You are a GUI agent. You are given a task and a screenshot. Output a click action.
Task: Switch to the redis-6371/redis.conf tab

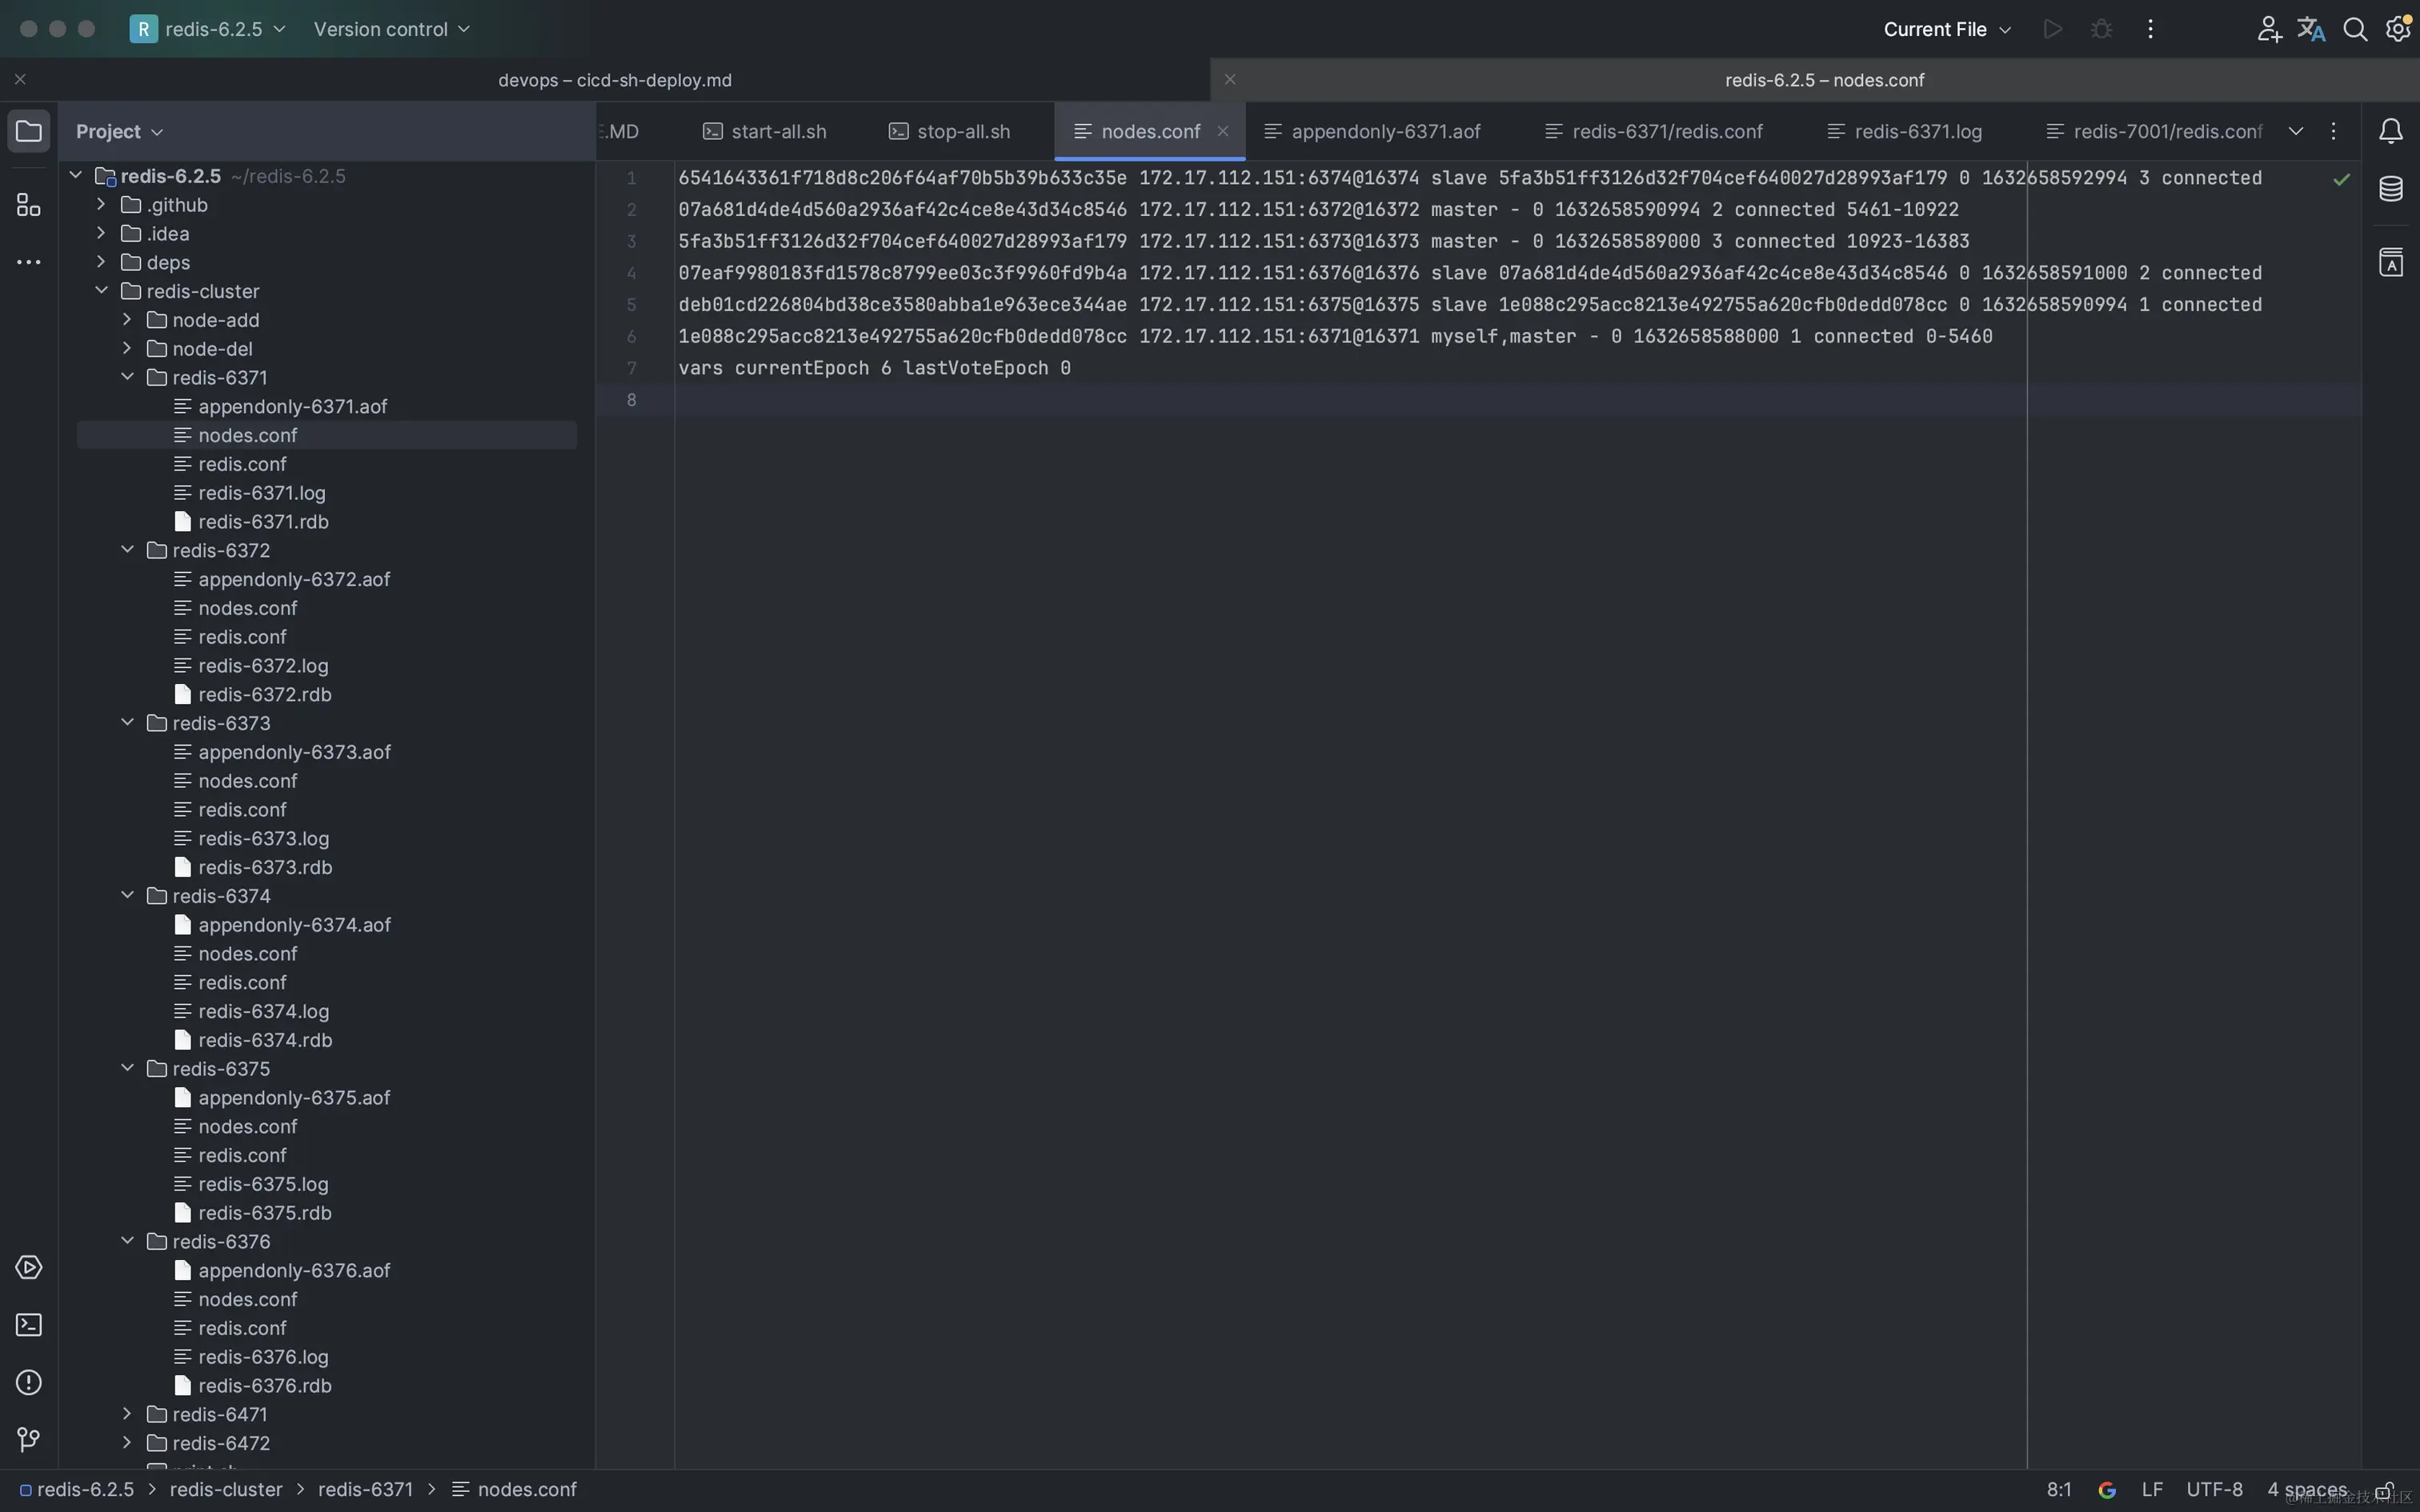(x=1654, y=131)
